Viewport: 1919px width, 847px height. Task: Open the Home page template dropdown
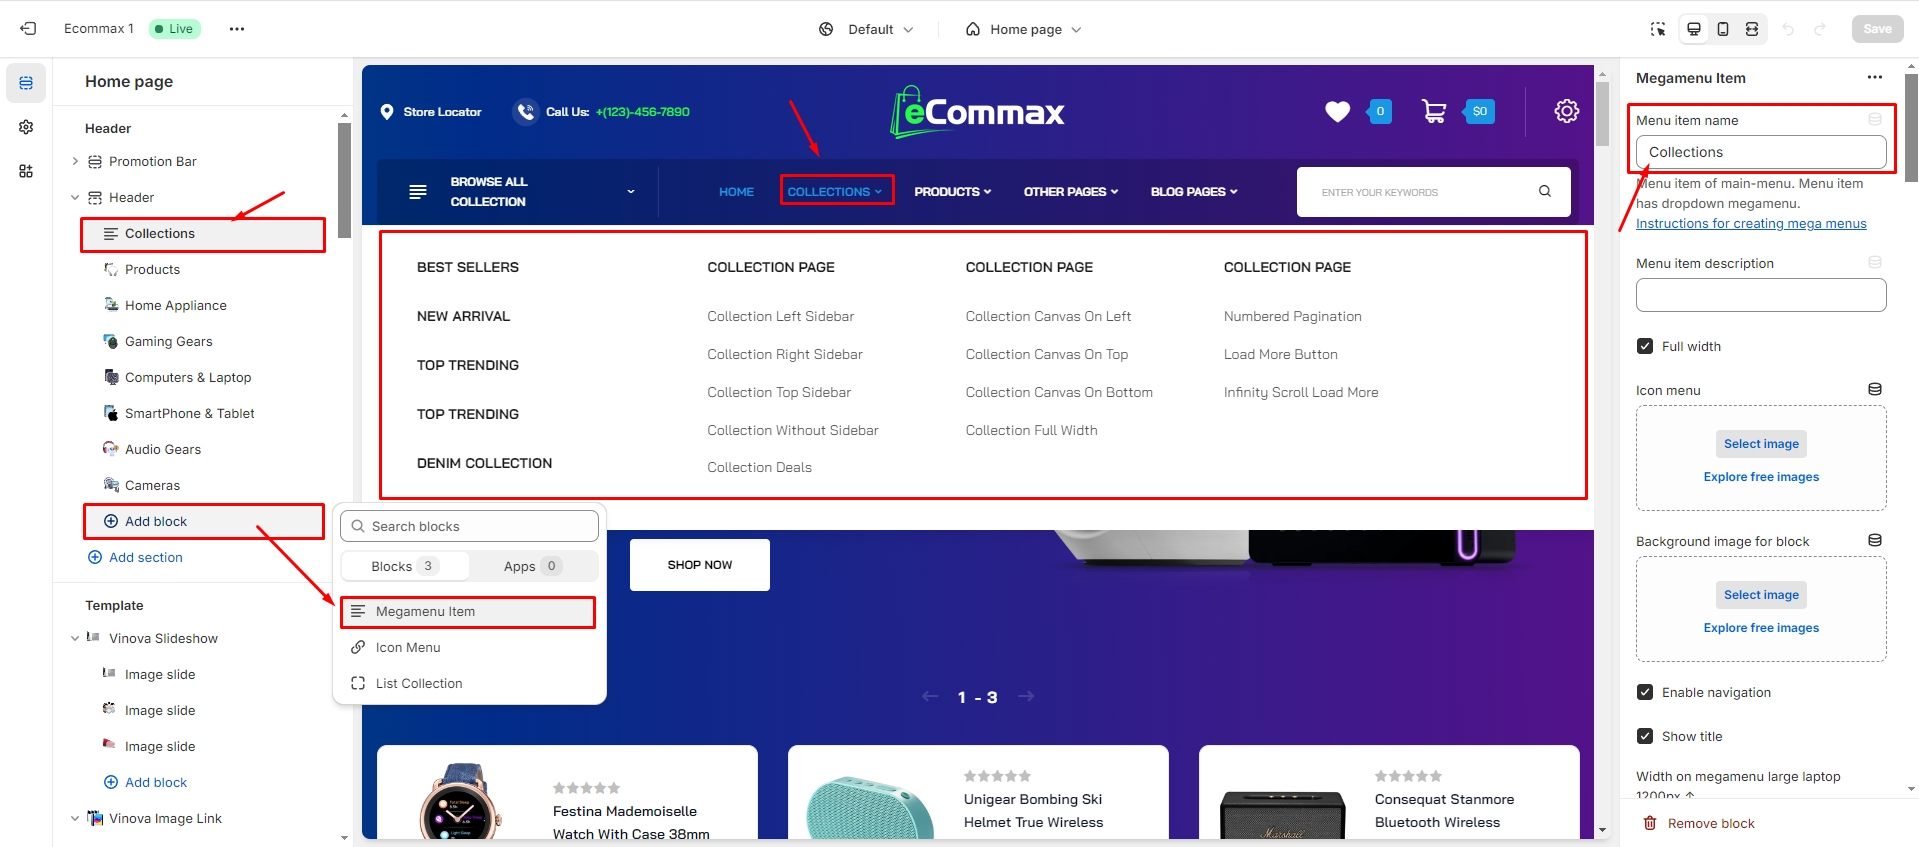point(1024,29)
